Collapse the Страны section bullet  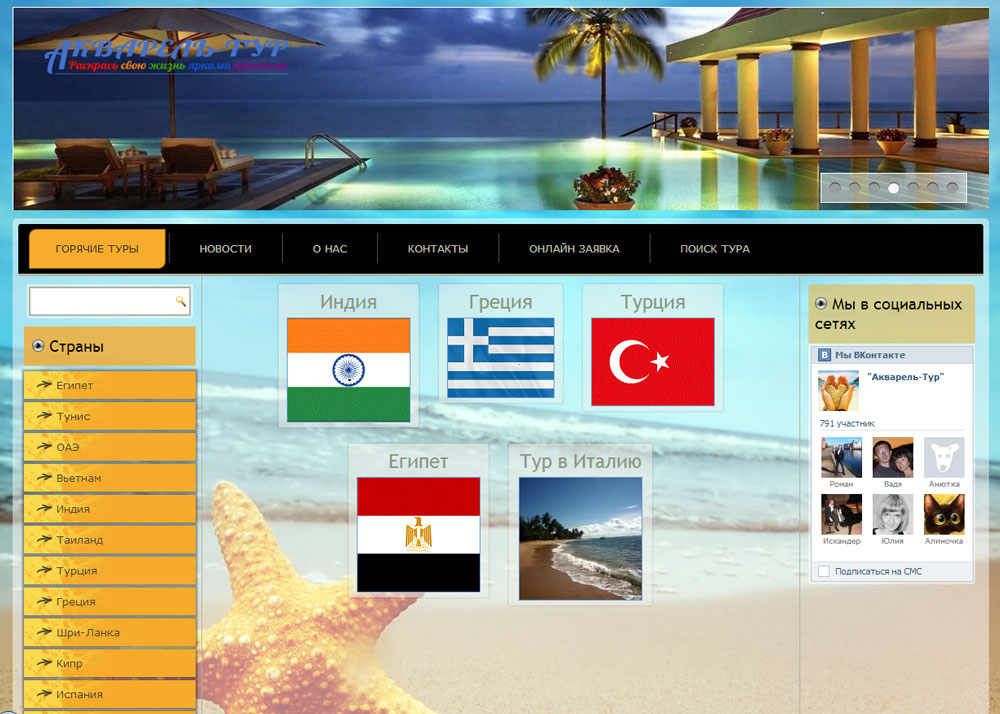point(38,346)
